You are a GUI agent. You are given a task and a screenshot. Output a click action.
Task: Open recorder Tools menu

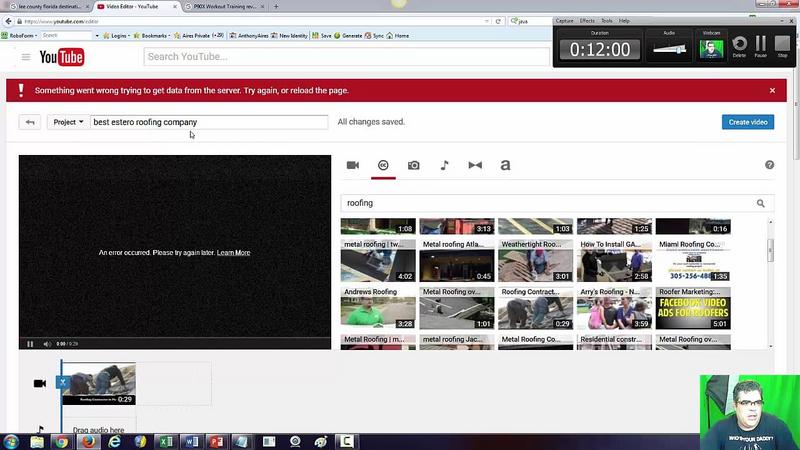click(x=607, y=21)
